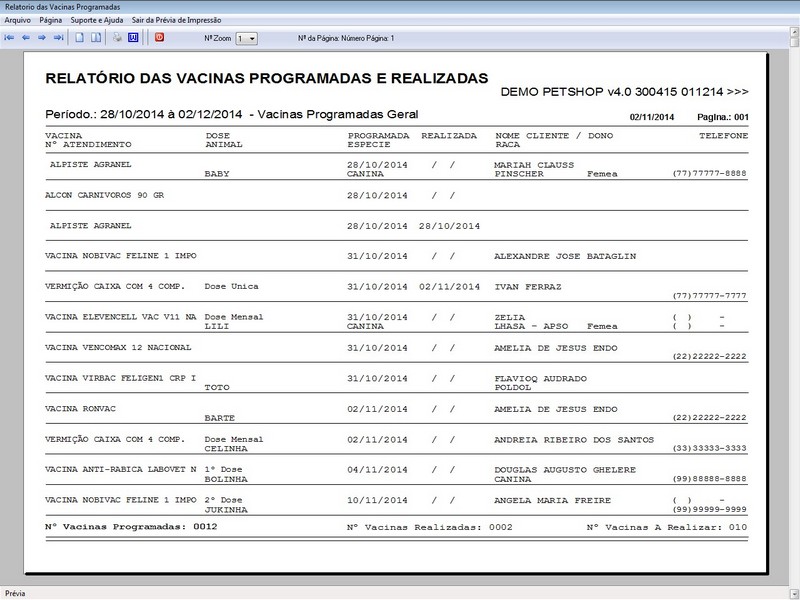Click the Período 28/10/2014 à 02/12/2014 line
Screen dimensions: 800x600
coord(232,114)
